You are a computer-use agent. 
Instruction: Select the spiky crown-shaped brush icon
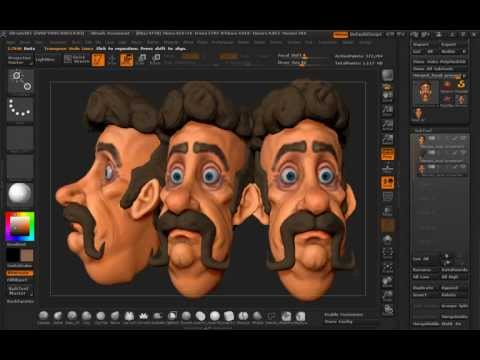[x=144, y=317]
